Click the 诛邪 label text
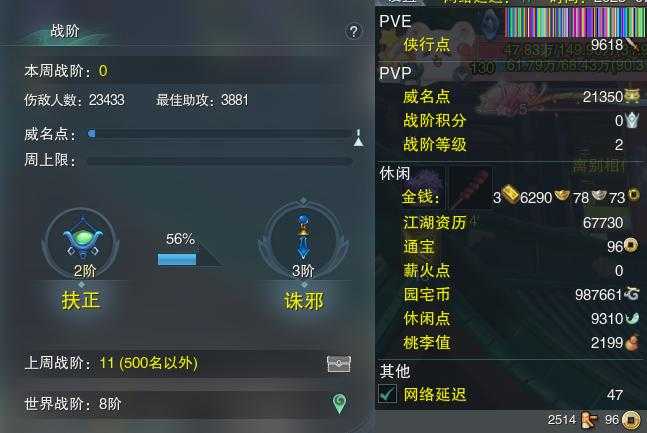The image size is (647, 433). [x=304, y=301]
